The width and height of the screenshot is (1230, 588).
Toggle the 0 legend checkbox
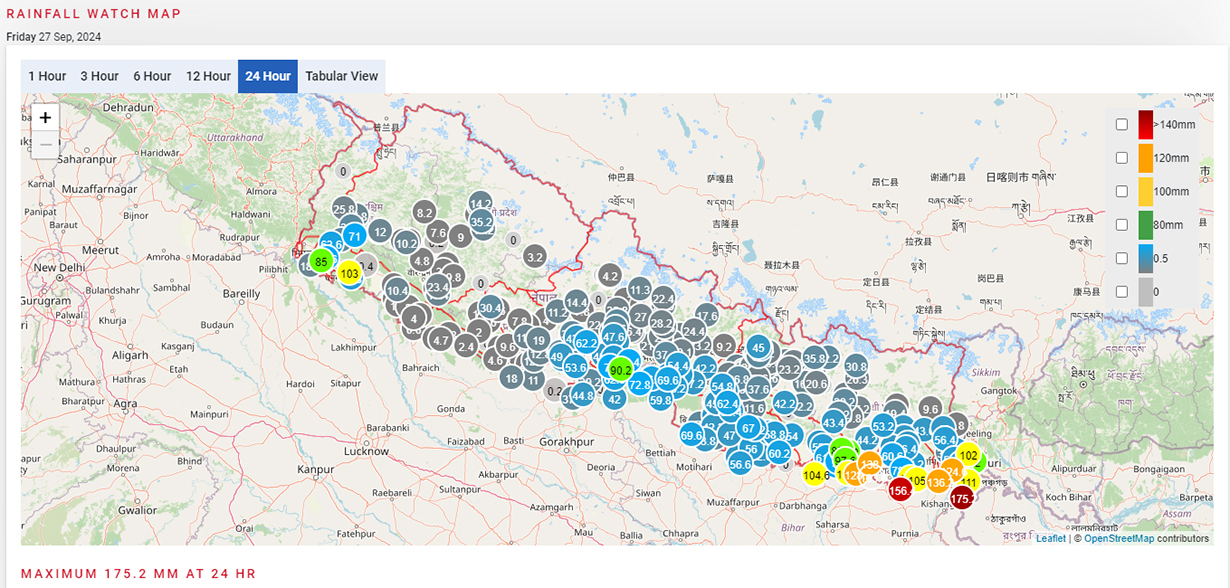point(1122,291)
